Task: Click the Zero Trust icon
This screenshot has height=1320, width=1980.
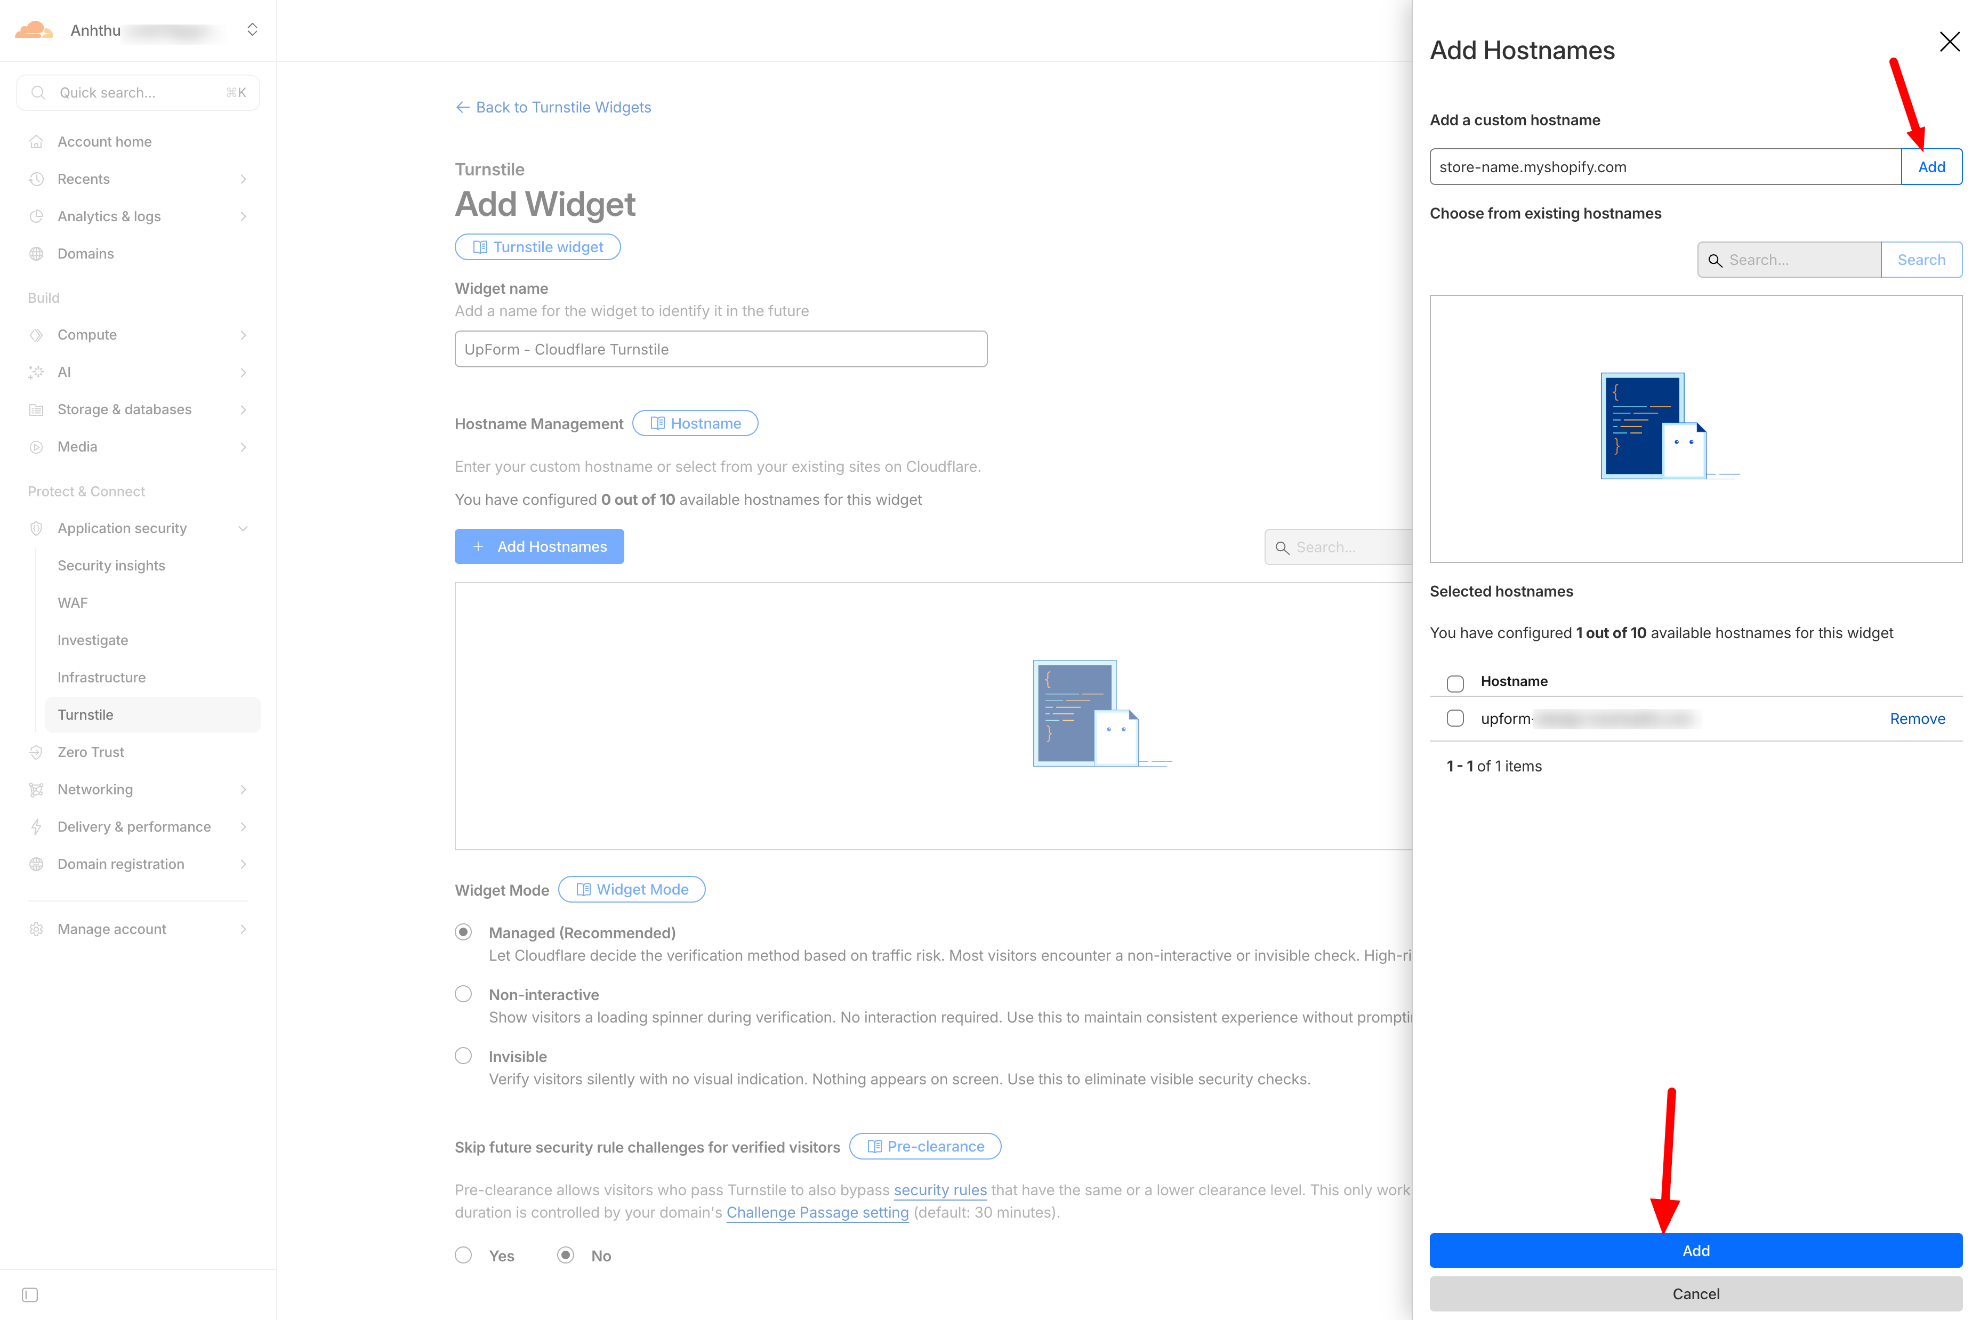Action: coord(37,752)
